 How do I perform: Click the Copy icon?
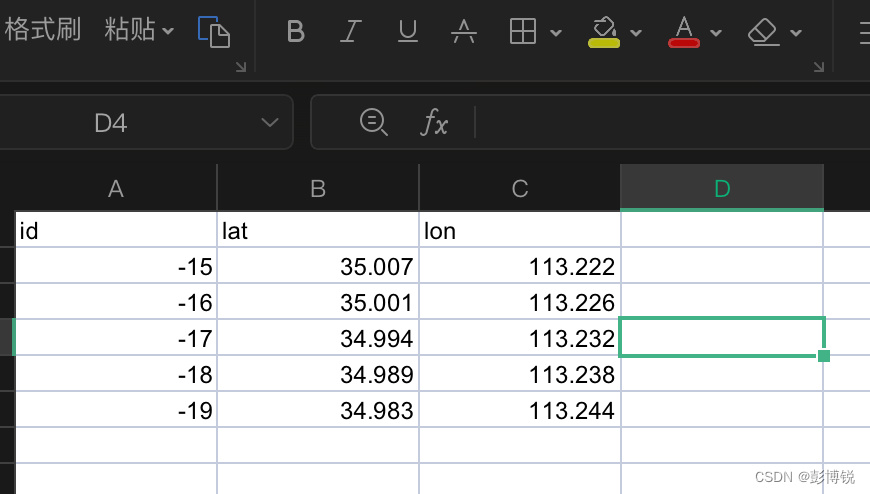pyautogui.click(x=214, y=32)
